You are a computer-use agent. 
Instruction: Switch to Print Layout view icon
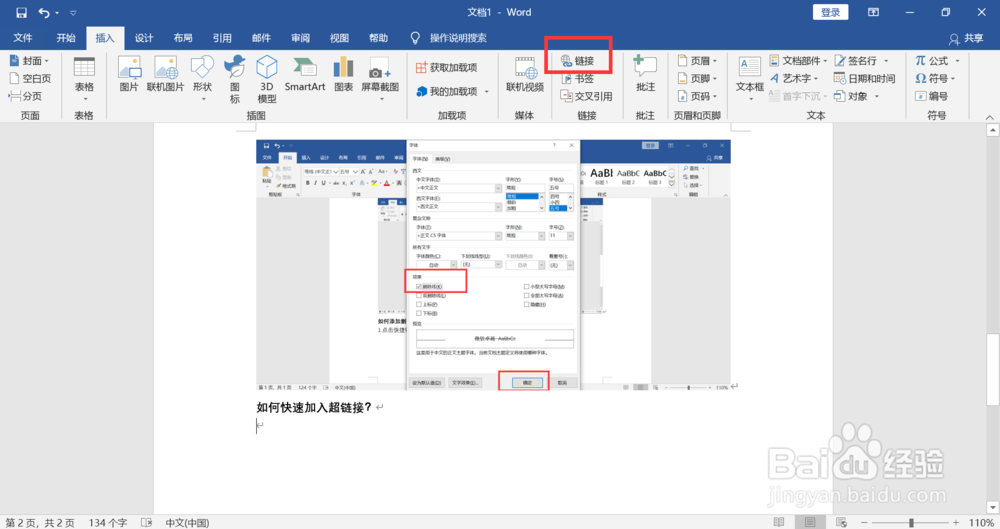point(810,522)
